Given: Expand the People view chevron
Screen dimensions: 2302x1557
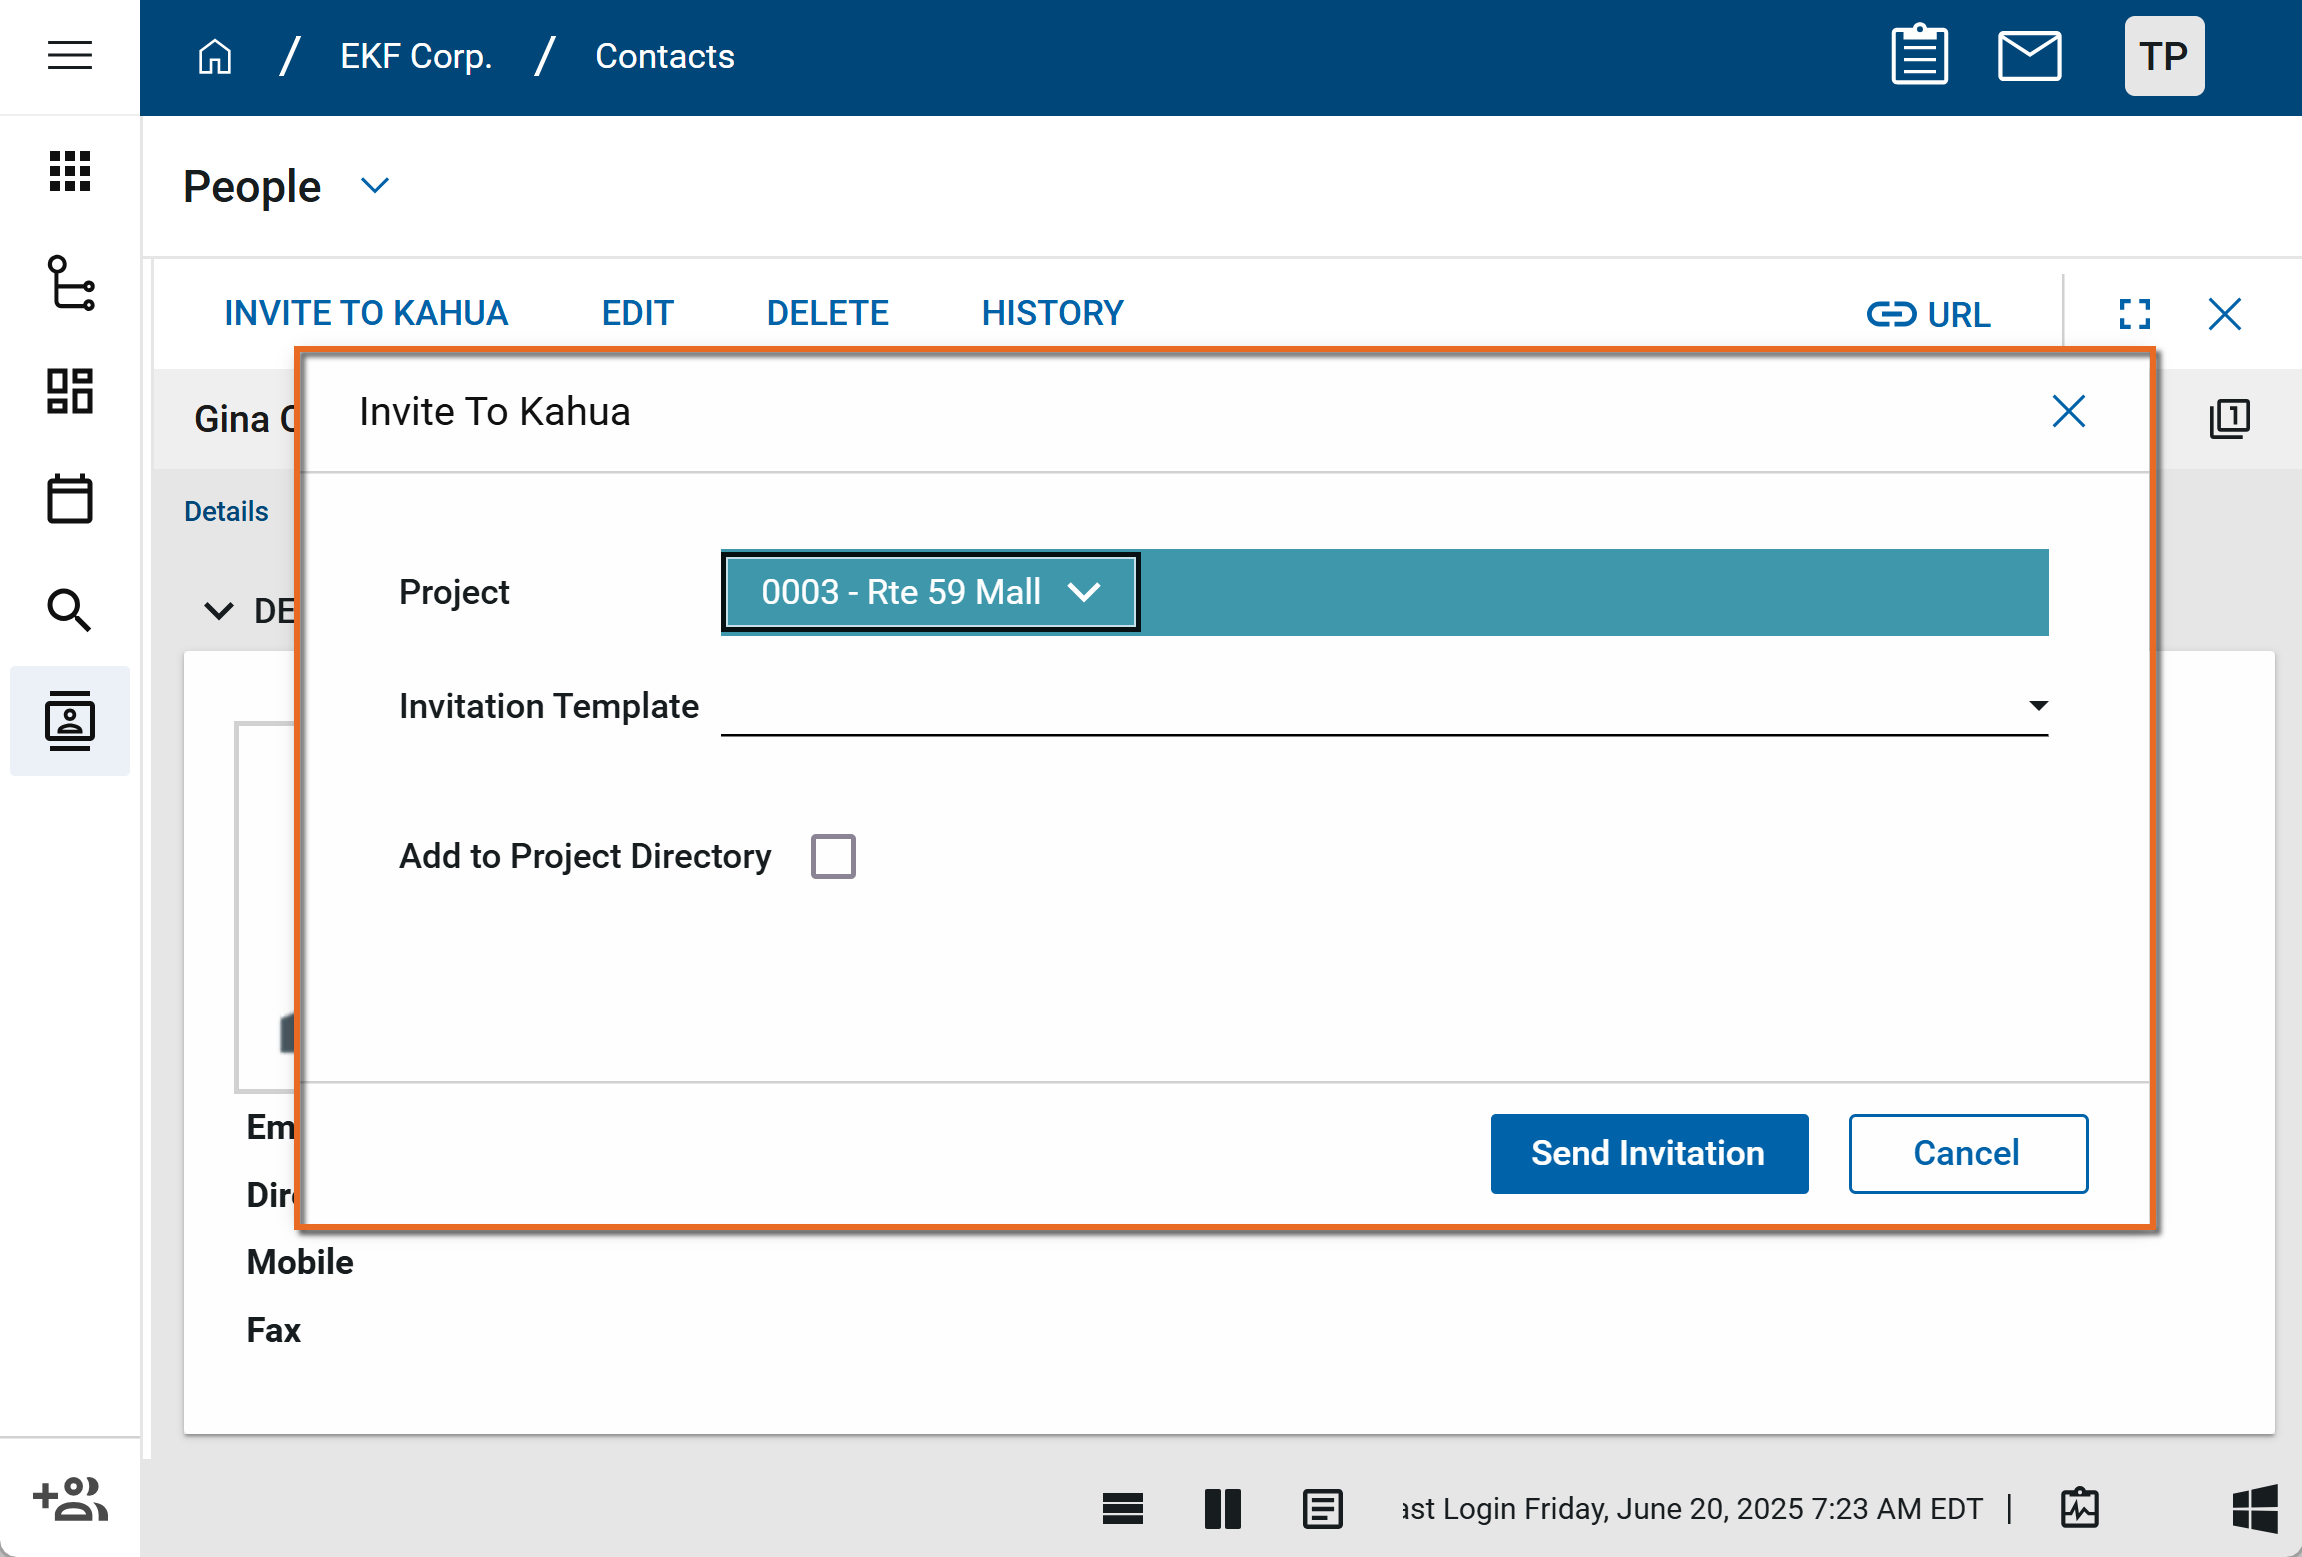Looking at the screenshot, I should click(374, 186).
